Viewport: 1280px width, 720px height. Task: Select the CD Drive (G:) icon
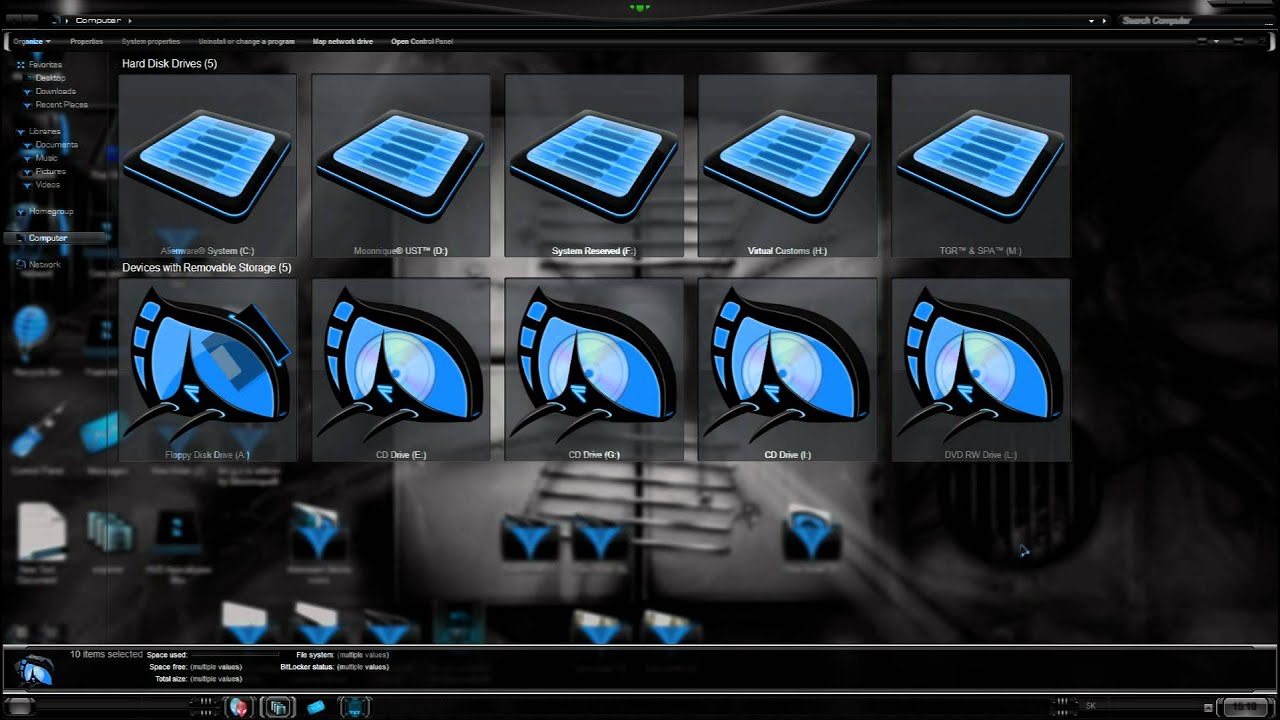pos(594,370)
